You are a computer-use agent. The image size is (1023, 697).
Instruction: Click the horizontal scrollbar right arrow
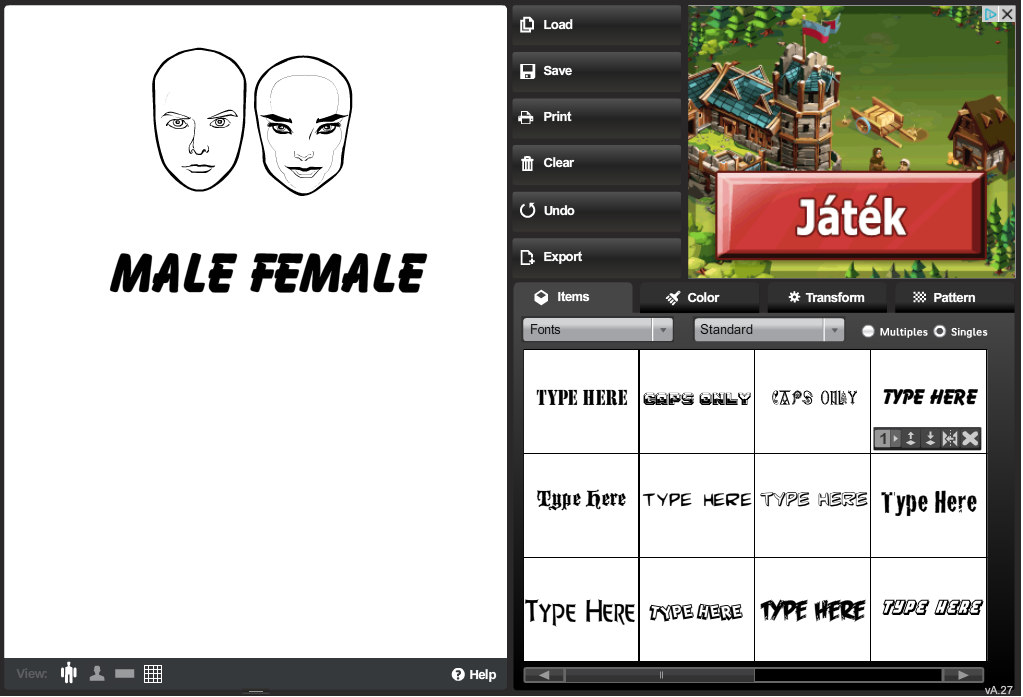point(963,675)
